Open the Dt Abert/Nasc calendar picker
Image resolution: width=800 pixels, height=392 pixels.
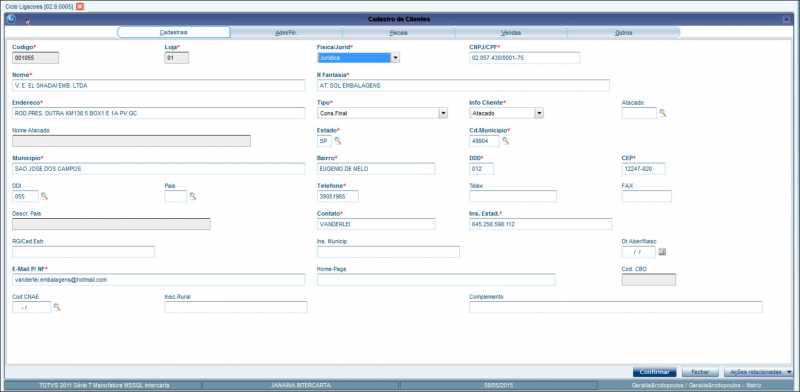point(662,252)
